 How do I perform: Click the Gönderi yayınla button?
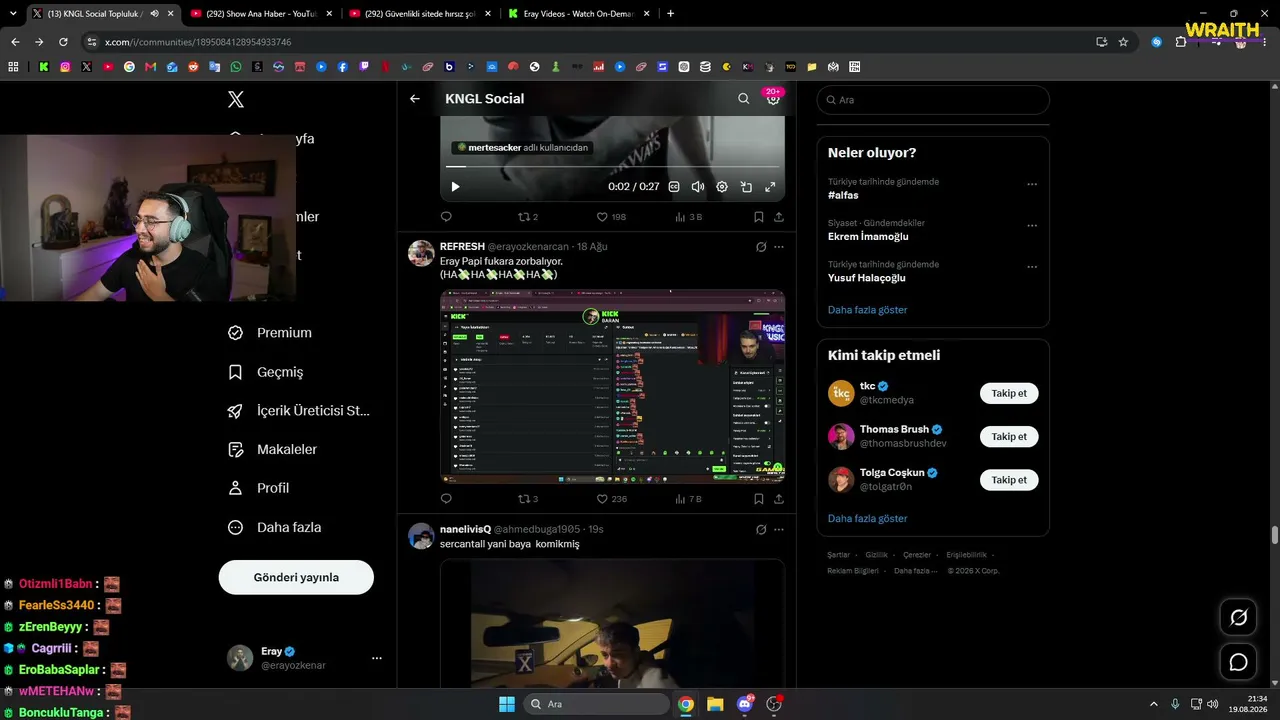296,577
